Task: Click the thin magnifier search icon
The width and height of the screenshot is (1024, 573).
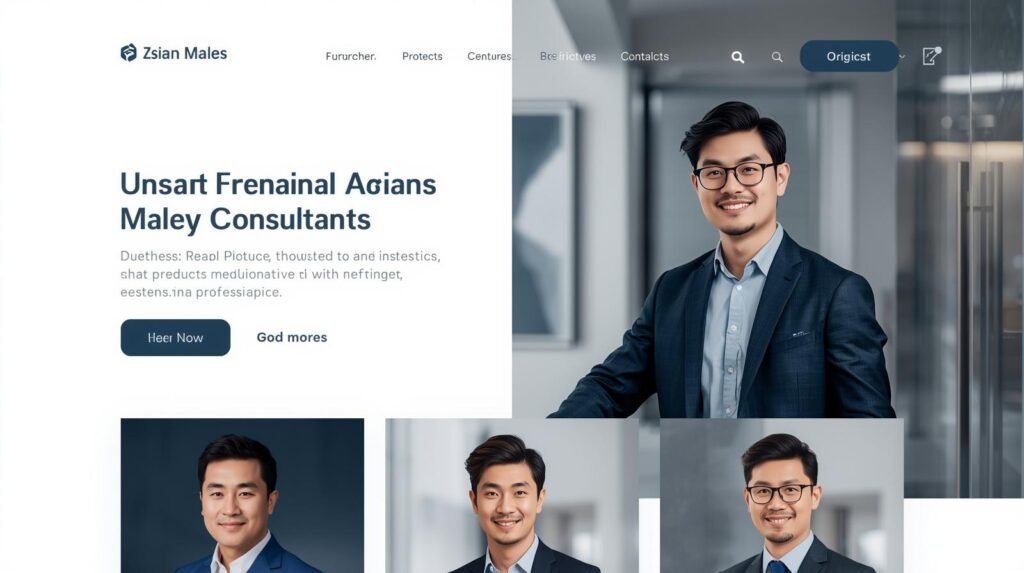Action: coord(776,57)
